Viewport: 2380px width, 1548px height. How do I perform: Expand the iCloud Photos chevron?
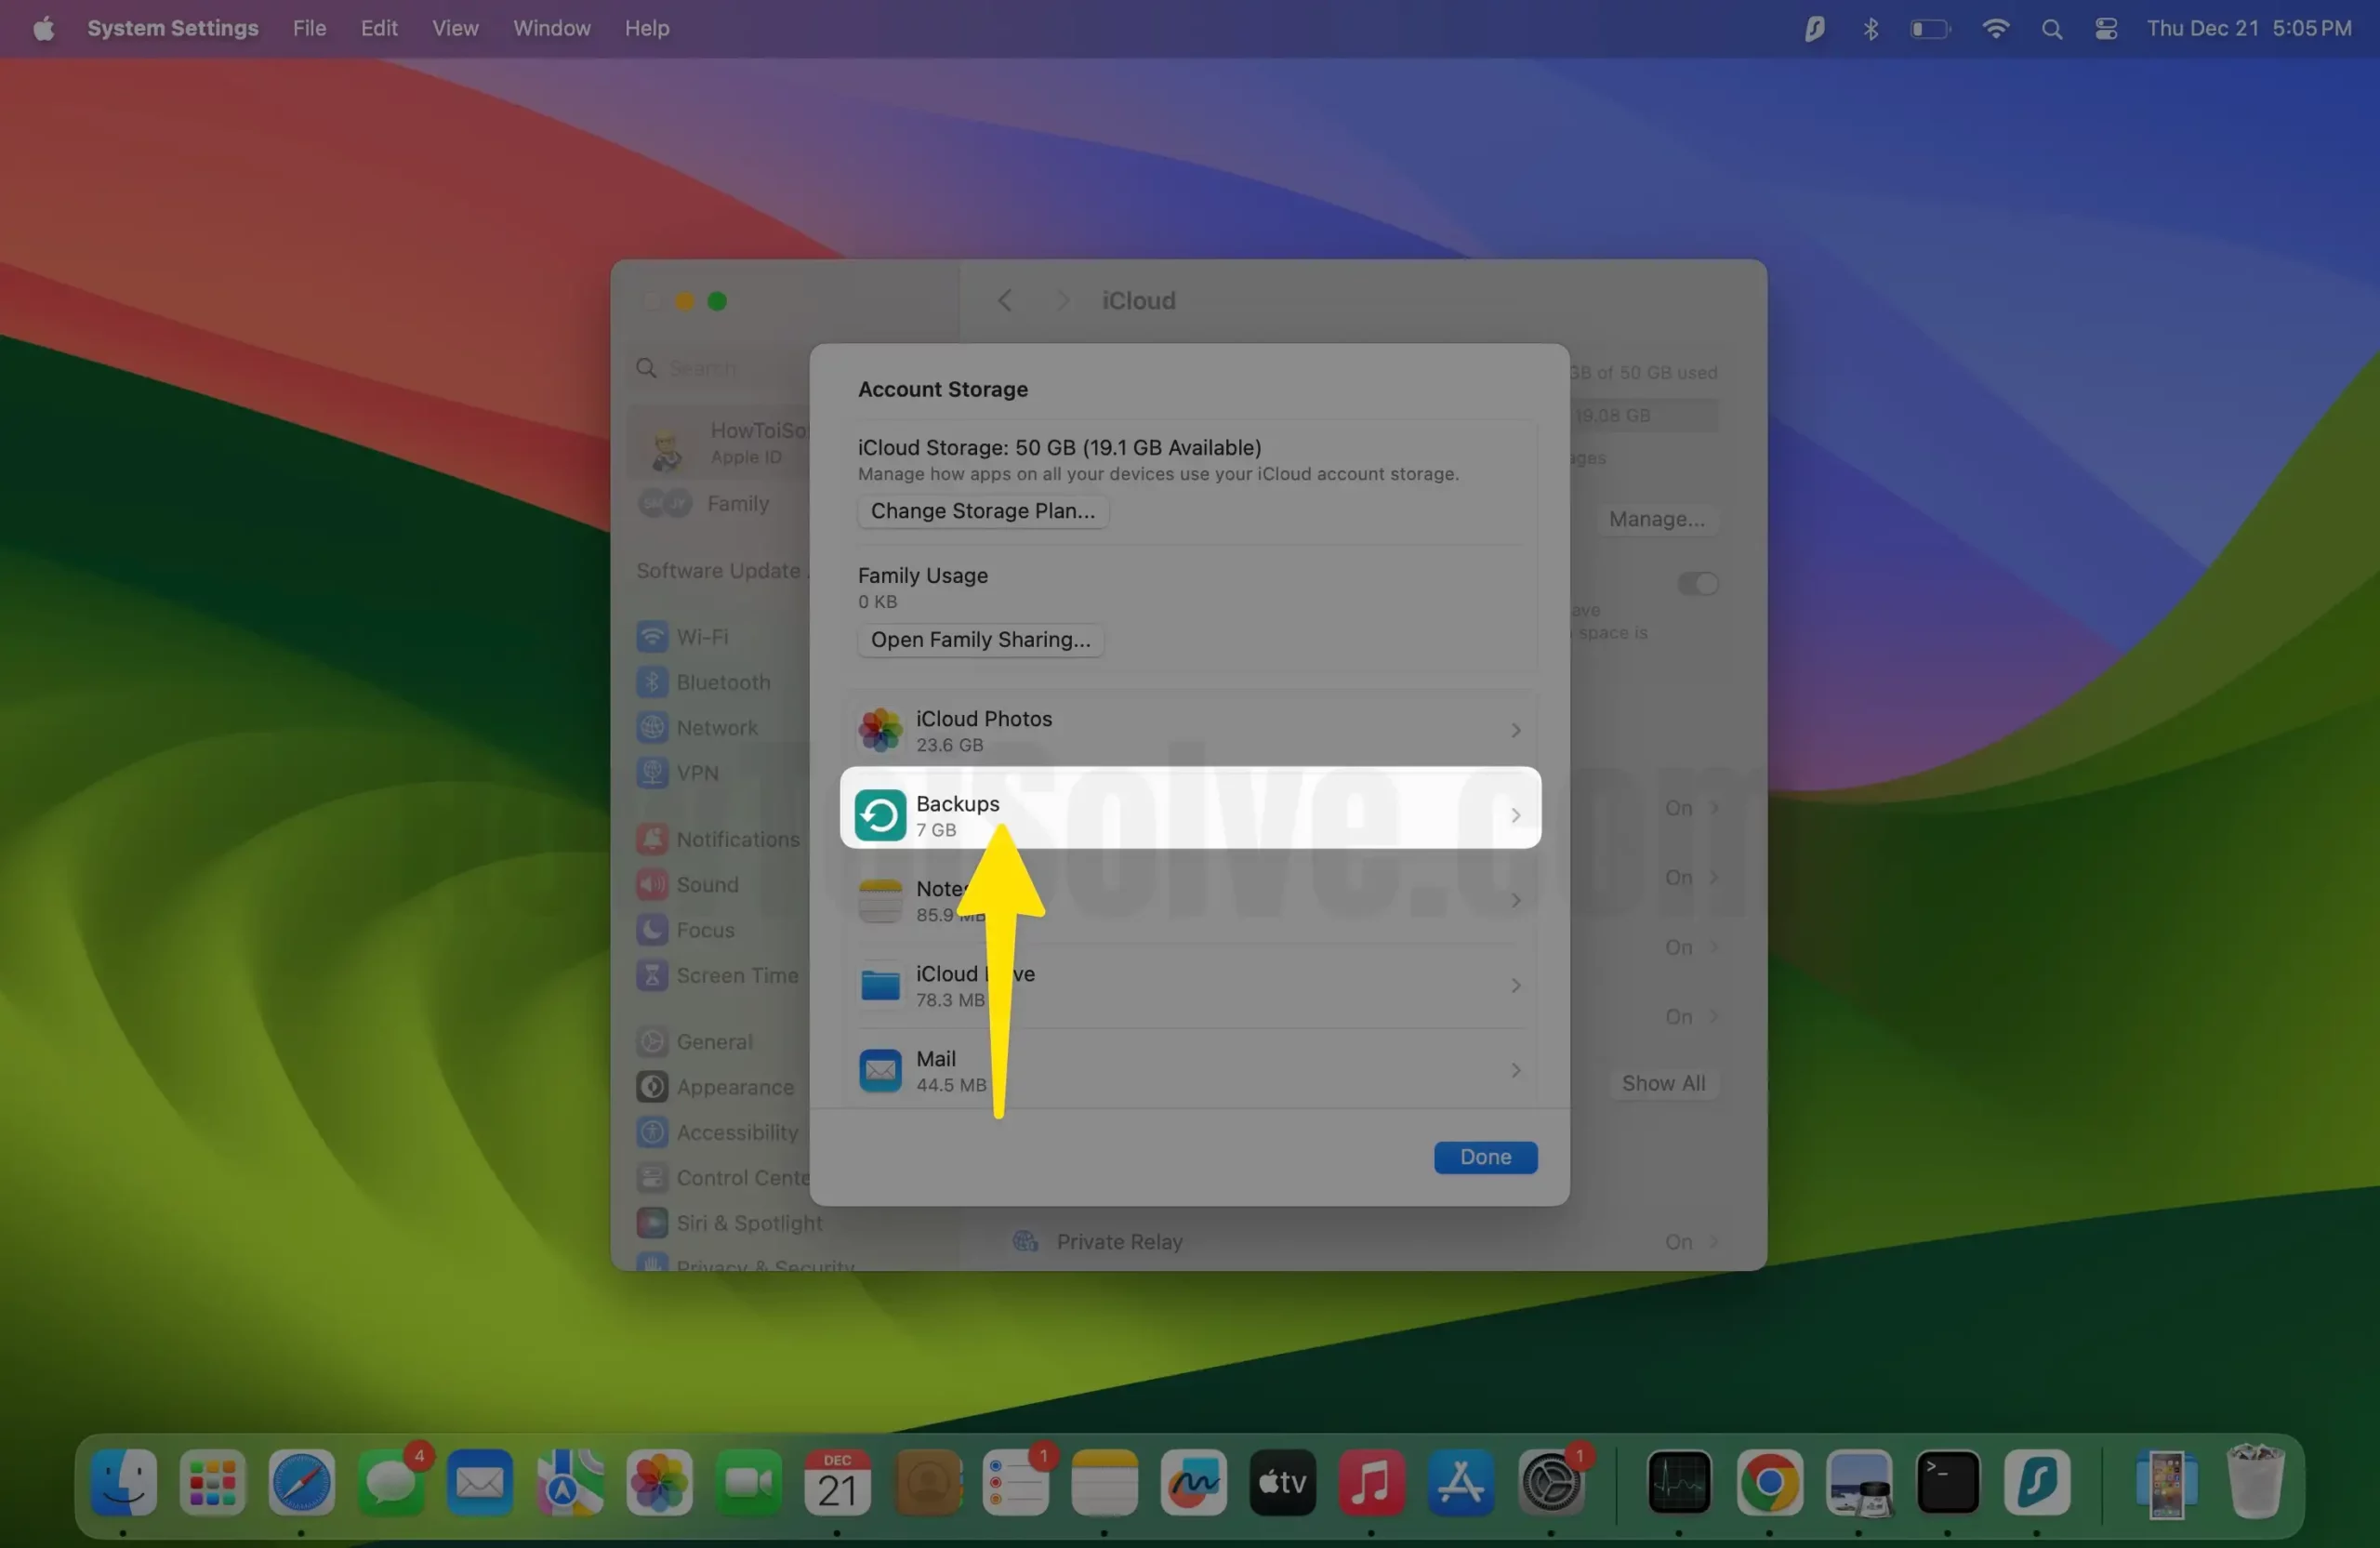(x=1516, y=731)
